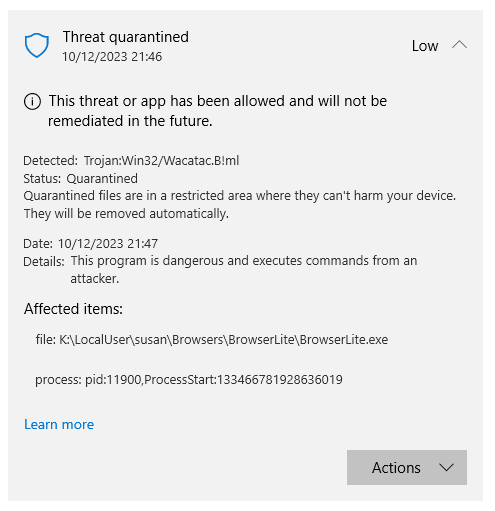Open the Actions dropdown button

[x=406, y=467]
